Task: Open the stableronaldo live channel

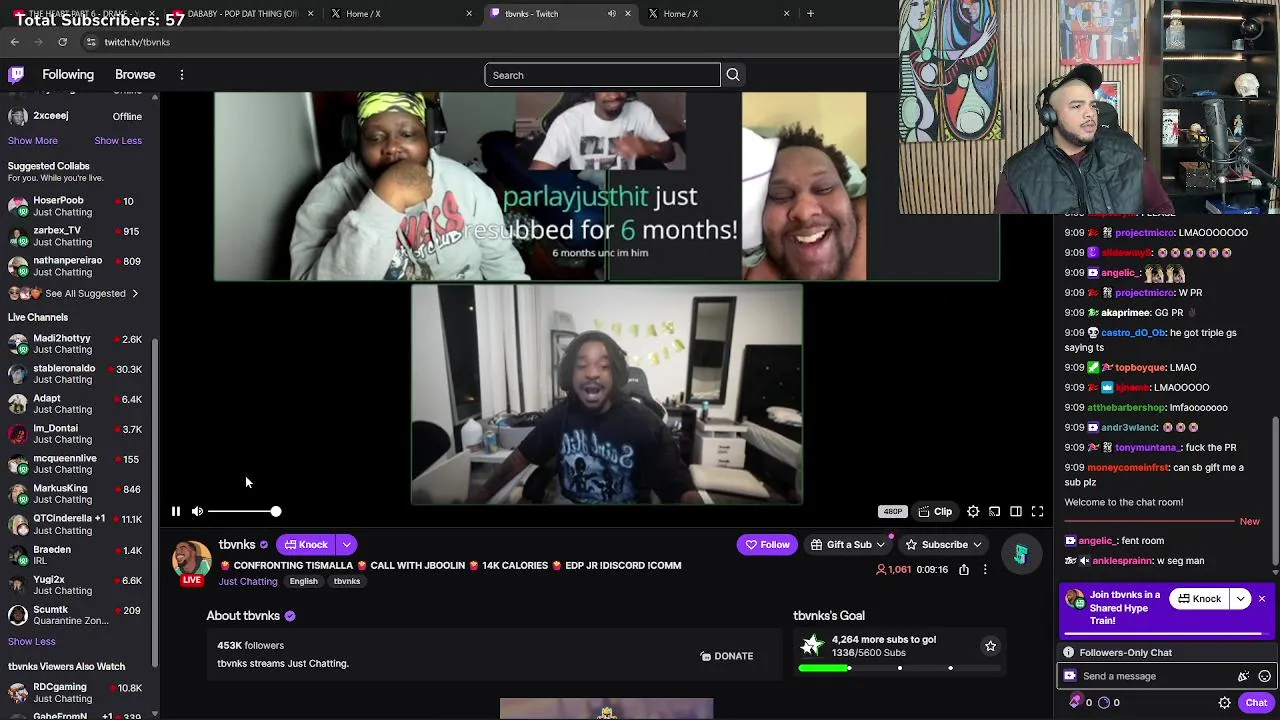Action: 76,374
